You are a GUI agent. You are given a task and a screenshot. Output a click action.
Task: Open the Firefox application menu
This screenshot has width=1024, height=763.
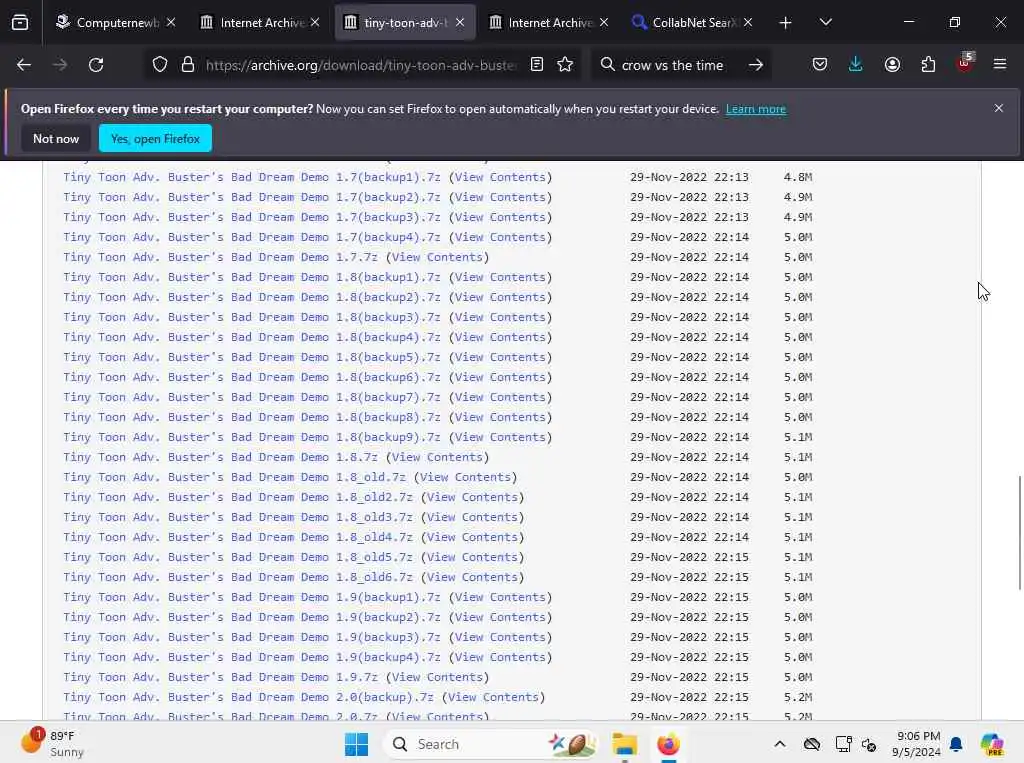pos(1000,65)
